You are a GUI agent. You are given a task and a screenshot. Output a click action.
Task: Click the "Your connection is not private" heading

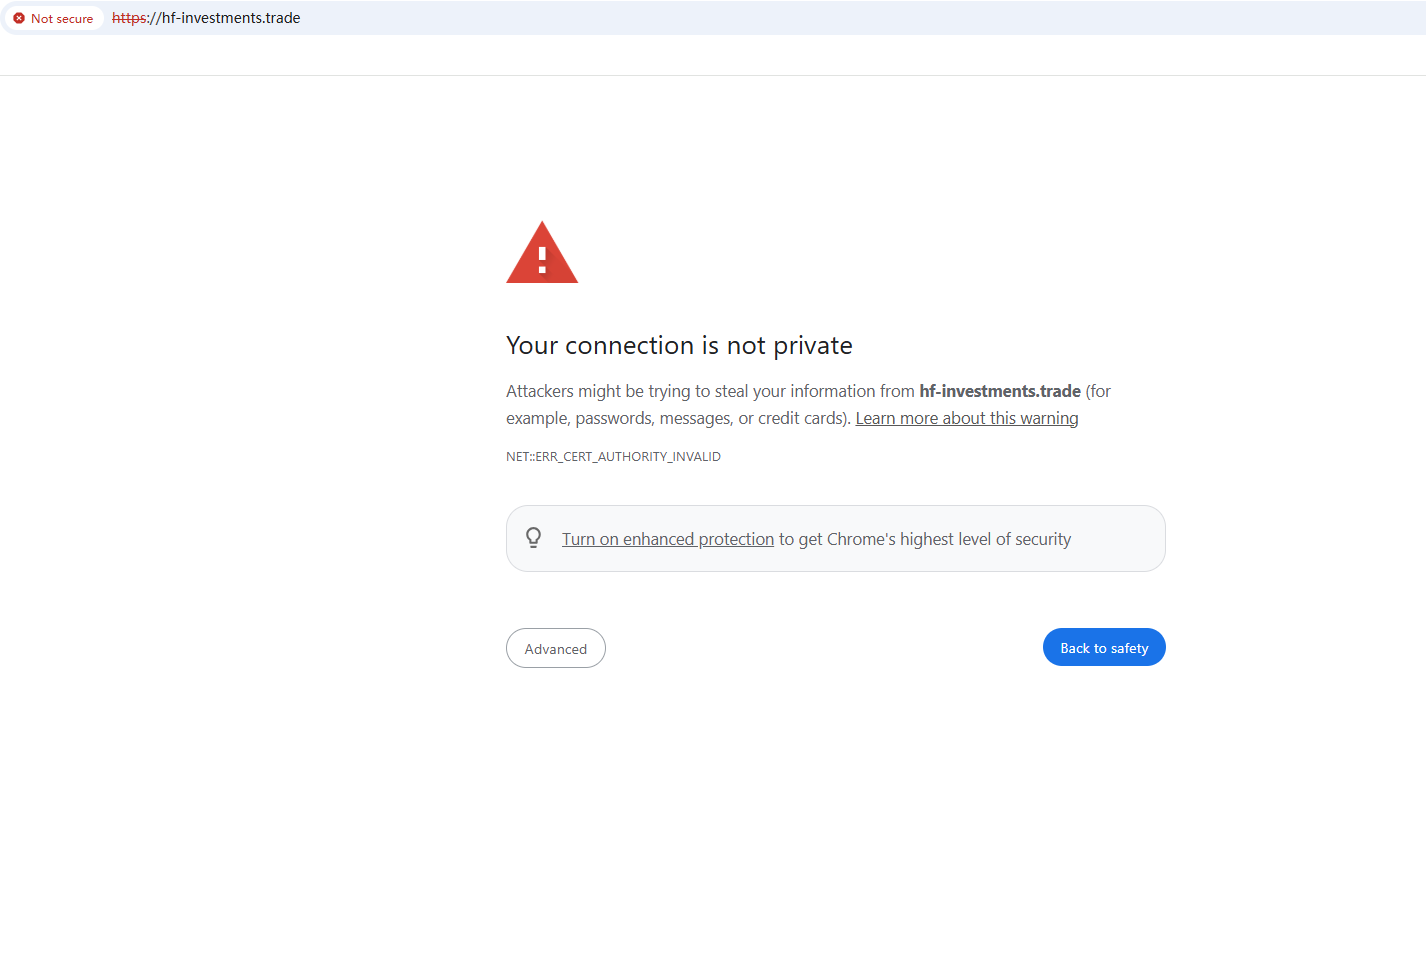click(x=679, y=345)
